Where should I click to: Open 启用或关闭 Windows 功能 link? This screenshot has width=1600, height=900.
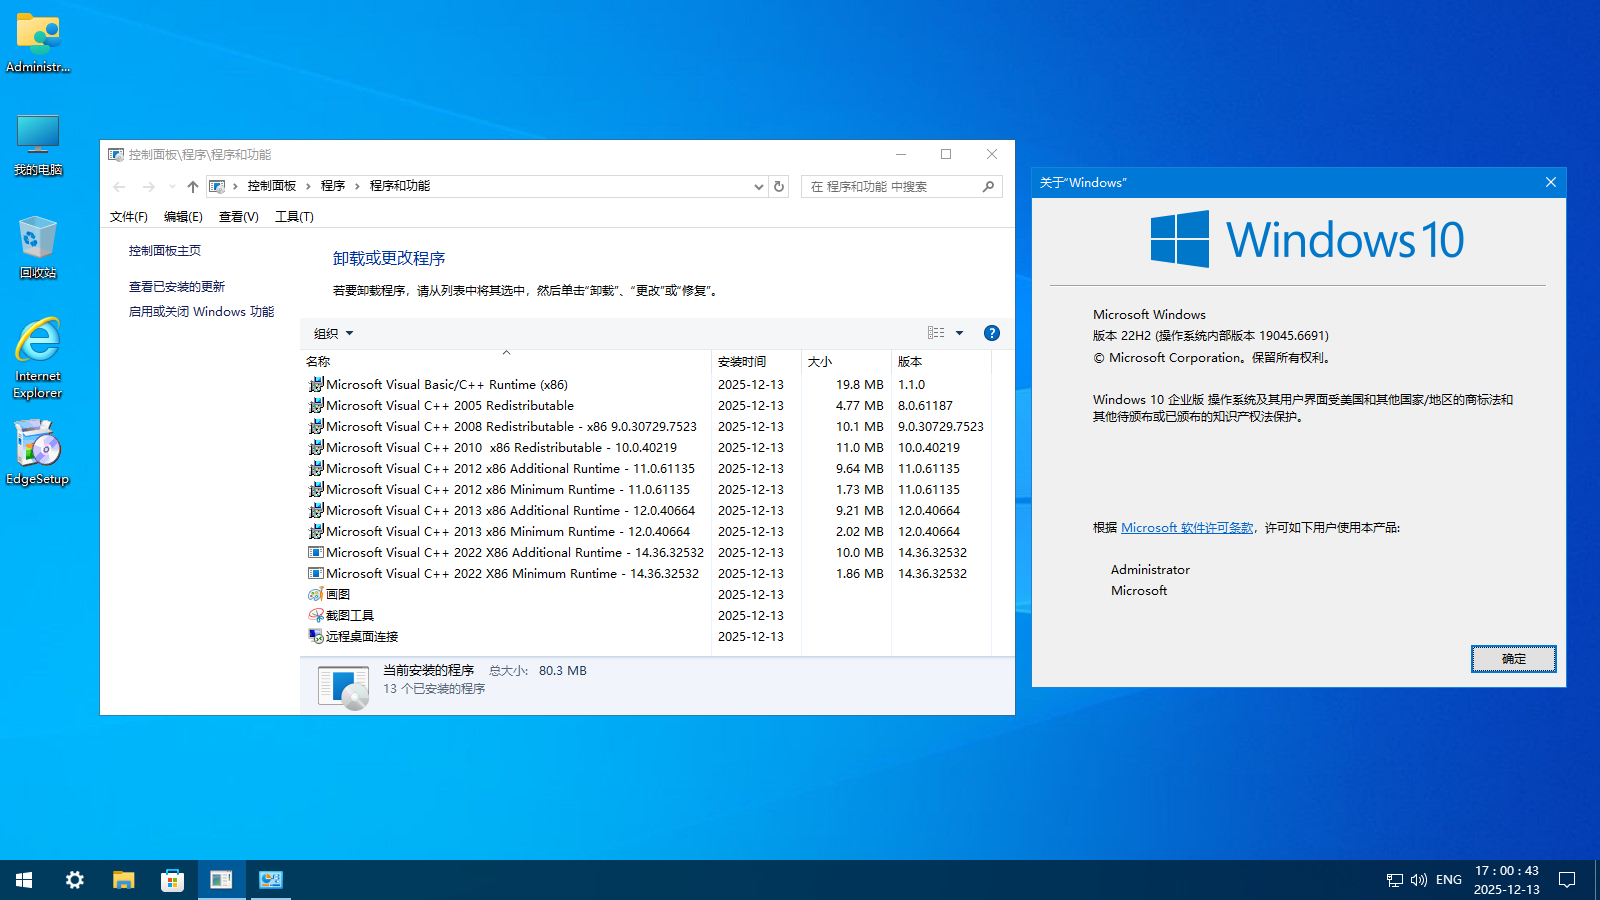click(x=201, y=312)
